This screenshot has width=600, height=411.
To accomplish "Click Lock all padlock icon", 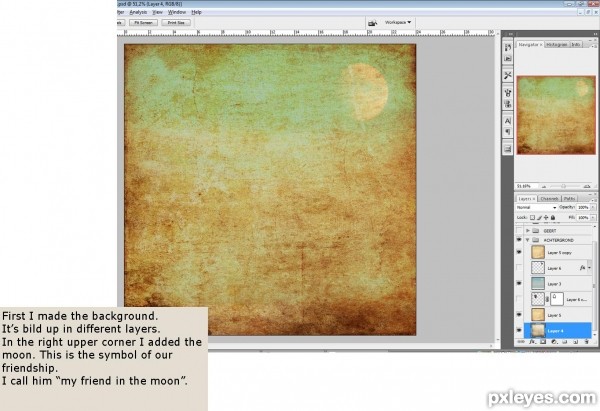I will click(553, 218).
